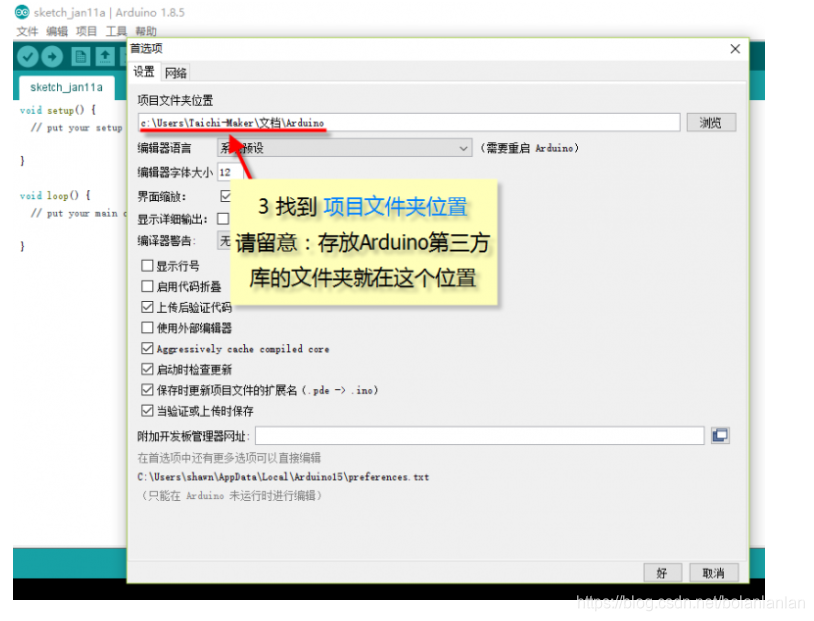Toggle the 界面缩放 checkbox
Screen dimensions: 814x621
[225, 196]
